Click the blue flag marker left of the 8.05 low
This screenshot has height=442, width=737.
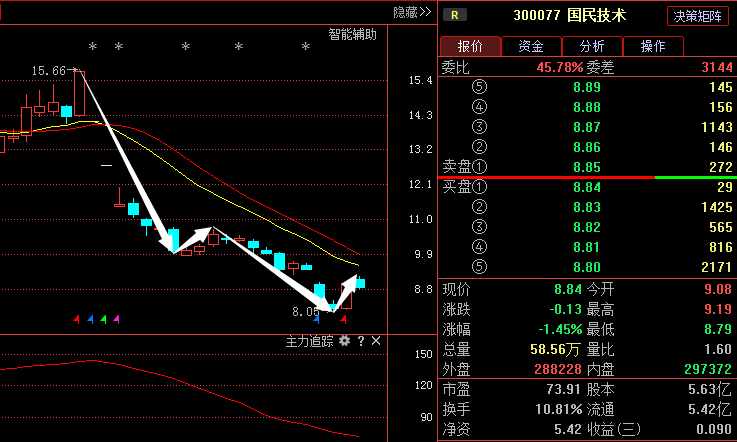click(x=317, y=319)
